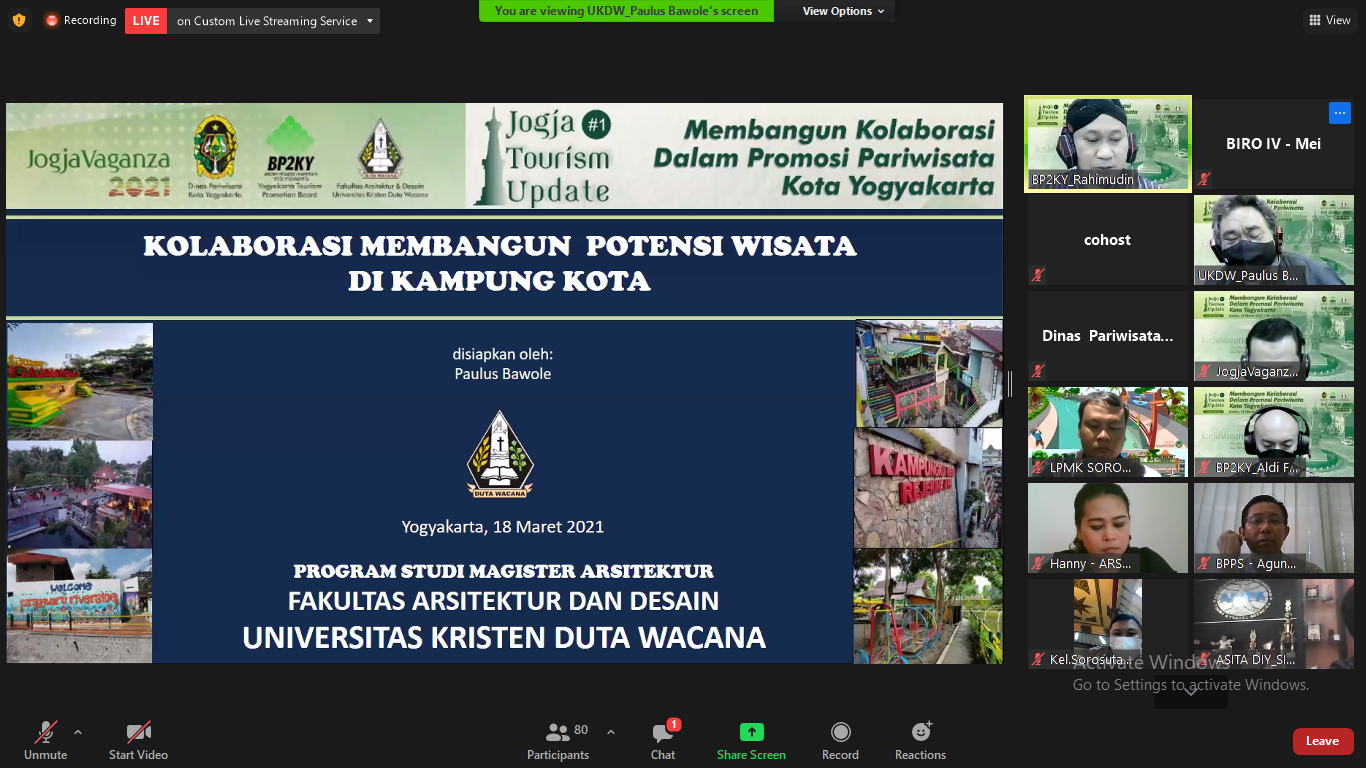Image resolution: width=1366 pixels, height=768 pixels.
Task: Expand the arrow beside Participants
Action: (611, 731)
